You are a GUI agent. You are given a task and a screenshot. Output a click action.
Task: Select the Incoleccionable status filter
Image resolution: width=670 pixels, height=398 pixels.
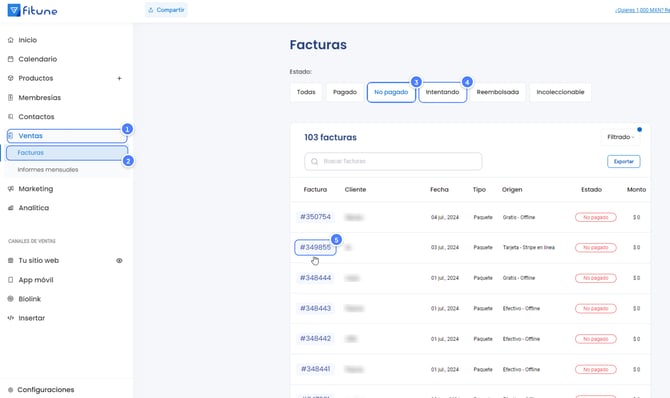click(x=560, y=92)
